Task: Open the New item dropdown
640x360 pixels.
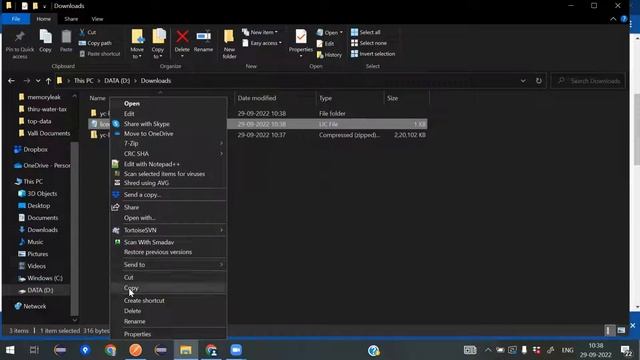Action: pyautogui.click(x=260, y=32)
